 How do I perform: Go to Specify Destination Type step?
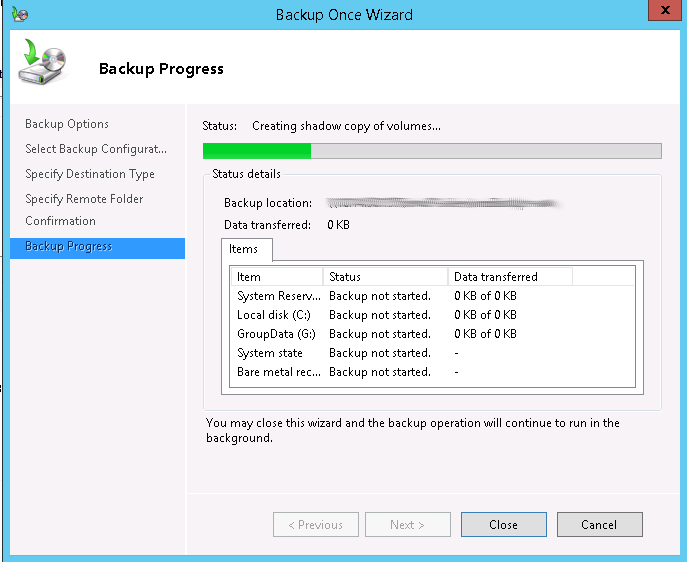pyautogui.click(x=90, y=174)
